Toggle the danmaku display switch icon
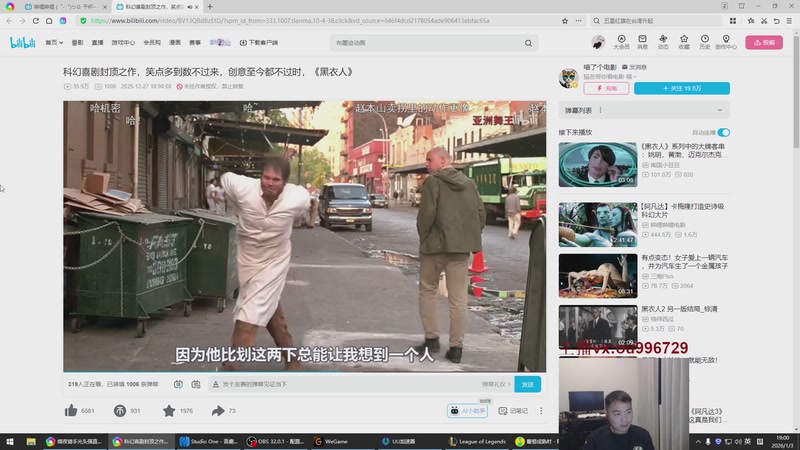Screen dimensions: 800x450 [x=178, y=384]
